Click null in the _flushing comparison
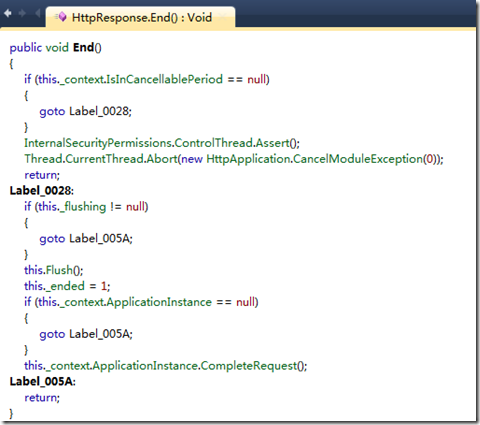The image size is (480, 425). [x=135, y=207]
